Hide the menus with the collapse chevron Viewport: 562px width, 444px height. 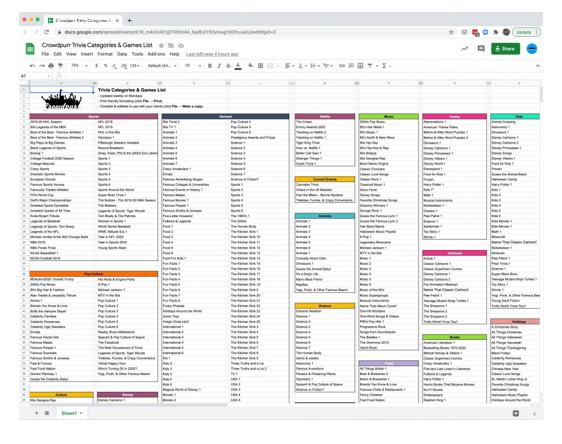click(x=538, y=66)
